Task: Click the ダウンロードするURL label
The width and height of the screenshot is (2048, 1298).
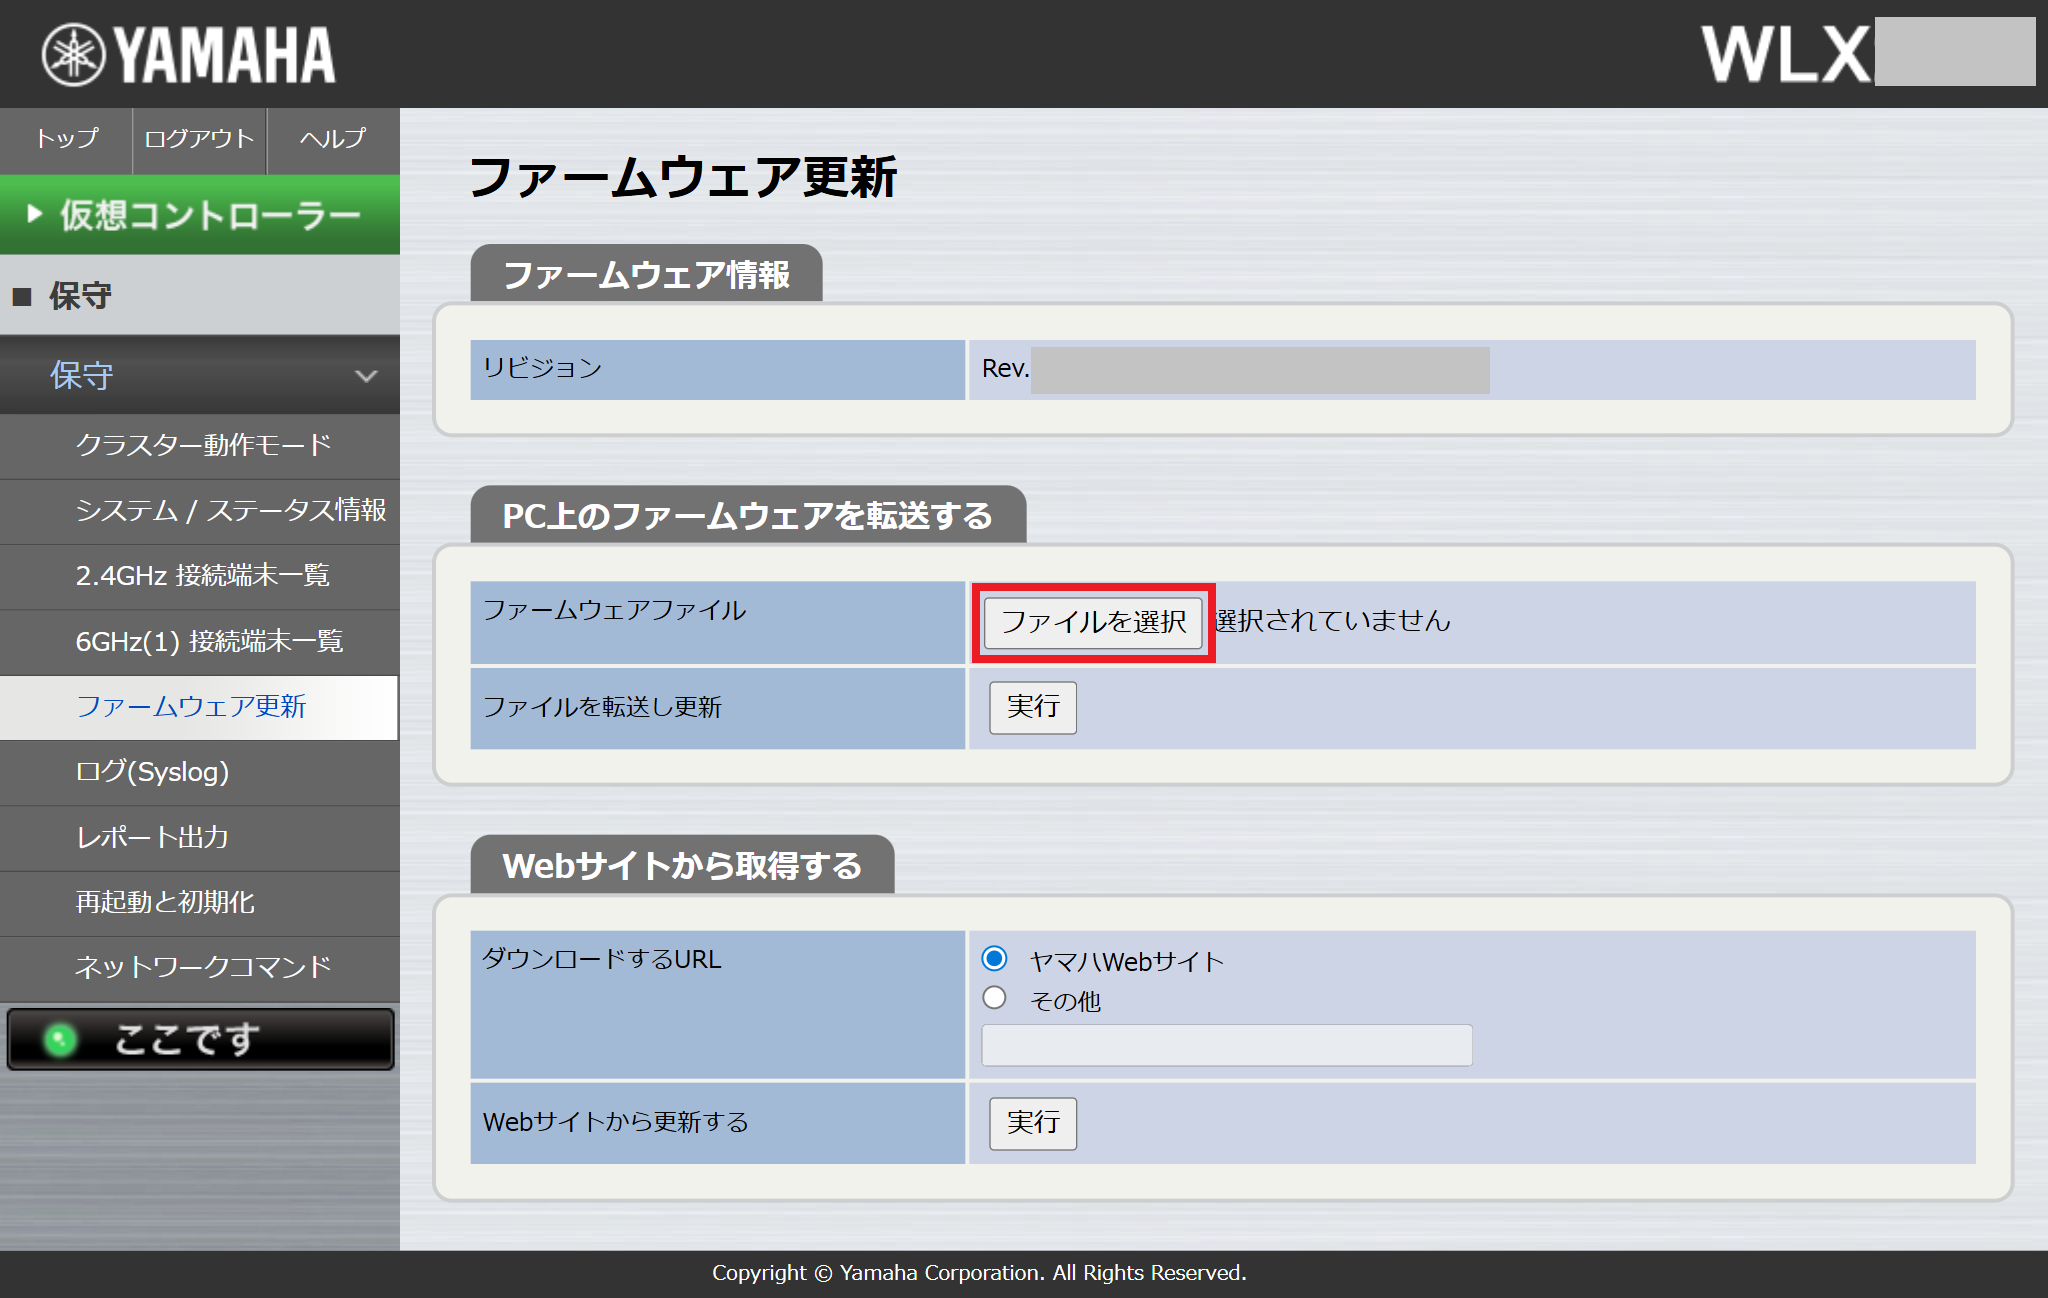Action: 601,960
